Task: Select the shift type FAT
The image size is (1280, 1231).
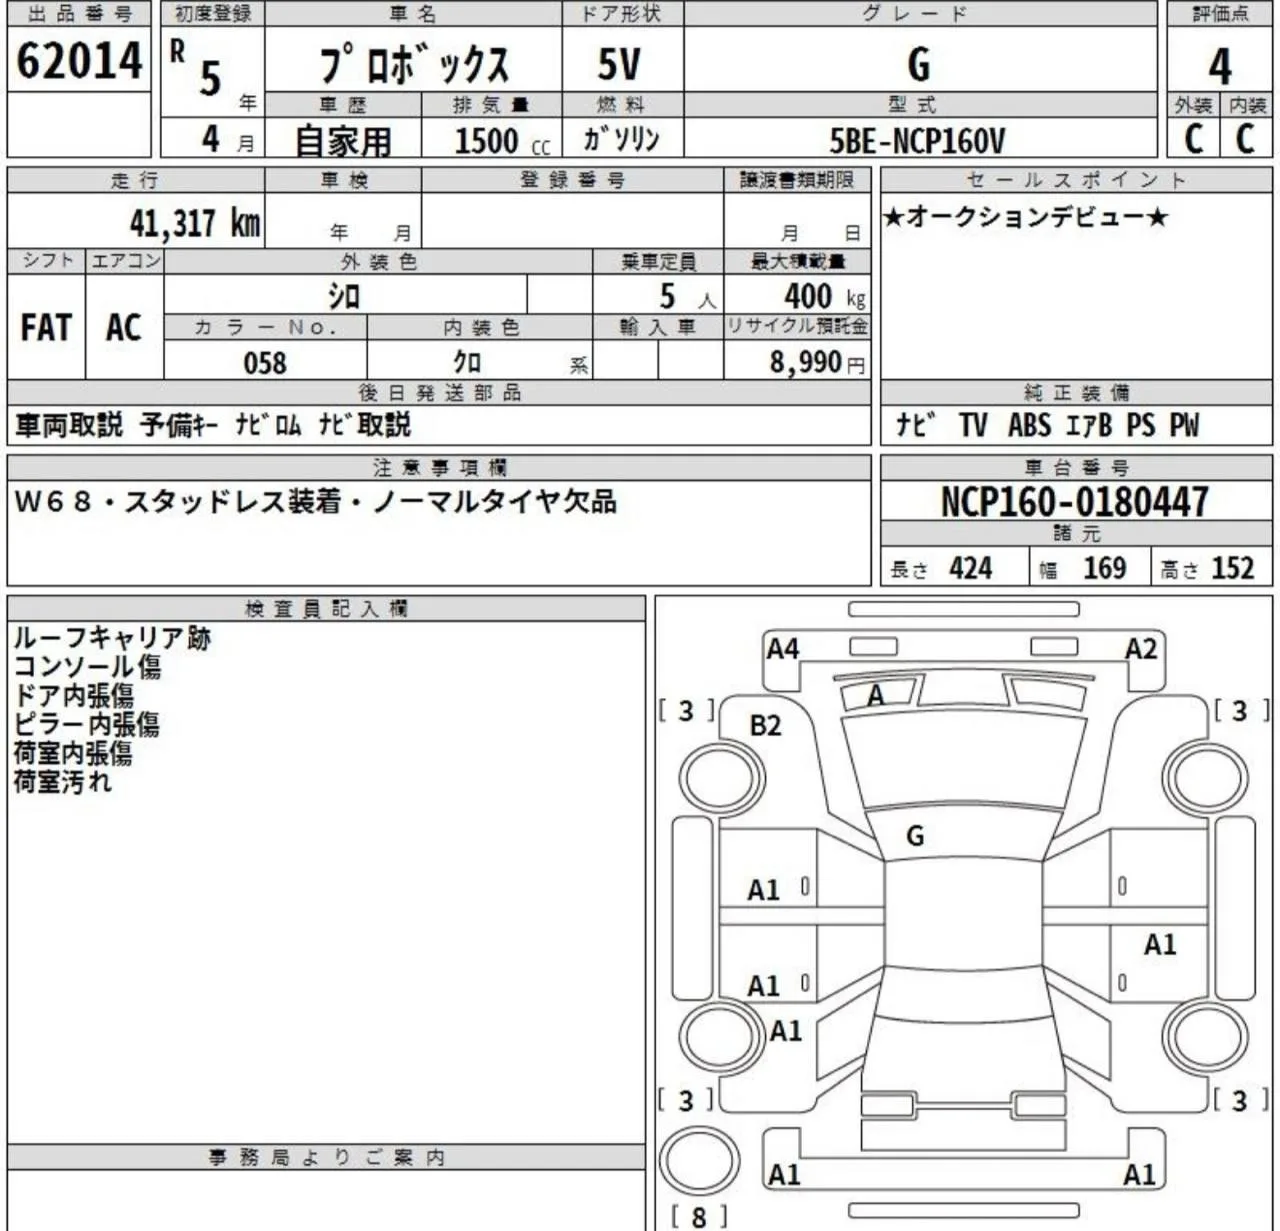Action: point(46,327)
